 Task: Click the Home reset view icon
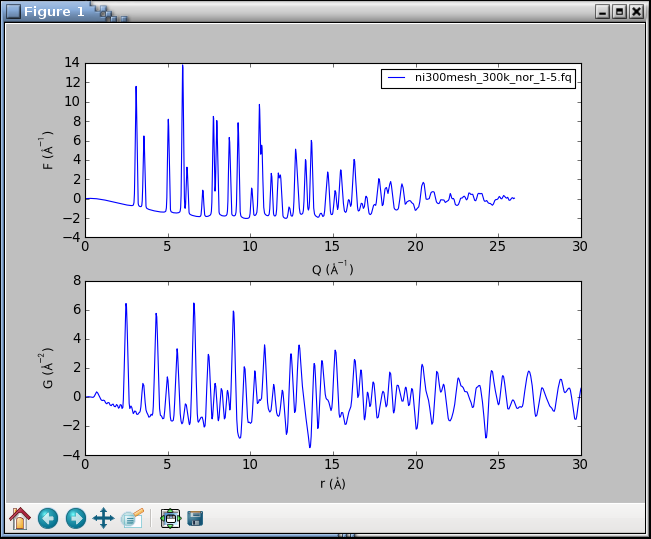(x=20, y=518)
